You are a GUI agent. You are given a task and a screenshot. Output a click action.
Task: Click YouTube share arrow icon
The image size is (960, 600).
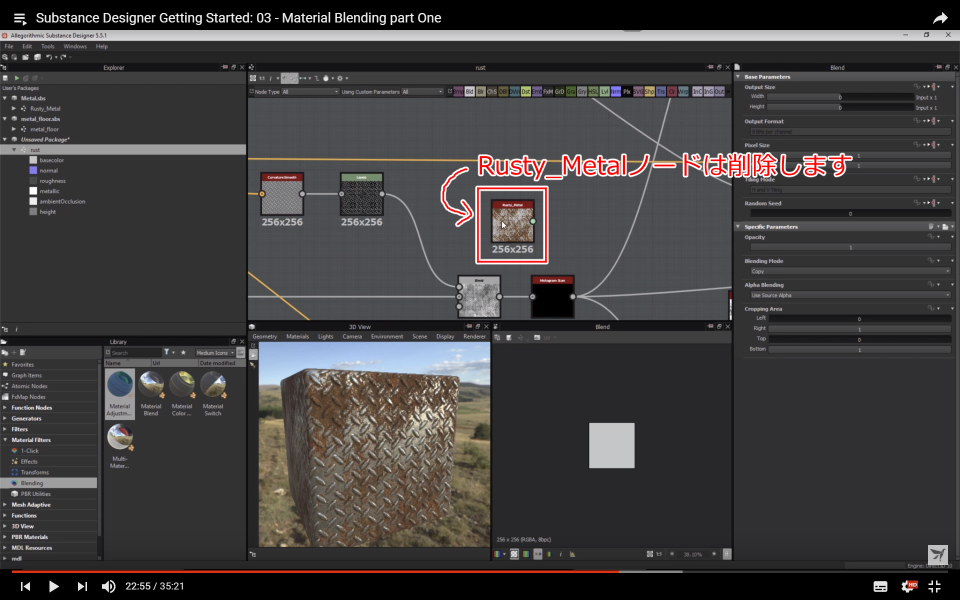click(x=940, y=18)
